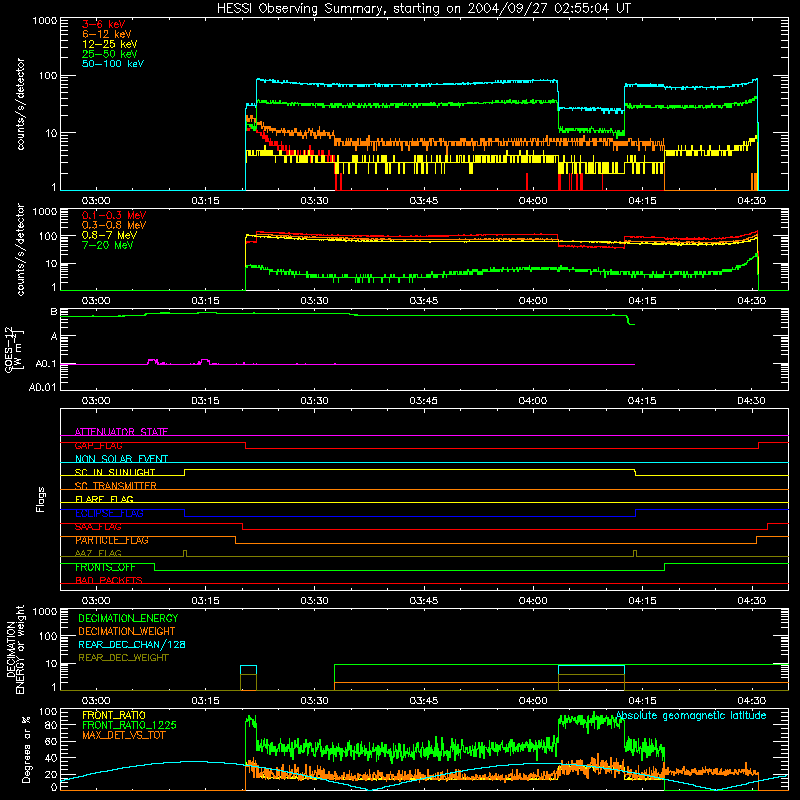Click the 03:15 tick under decimation panel

coord(205,701)
